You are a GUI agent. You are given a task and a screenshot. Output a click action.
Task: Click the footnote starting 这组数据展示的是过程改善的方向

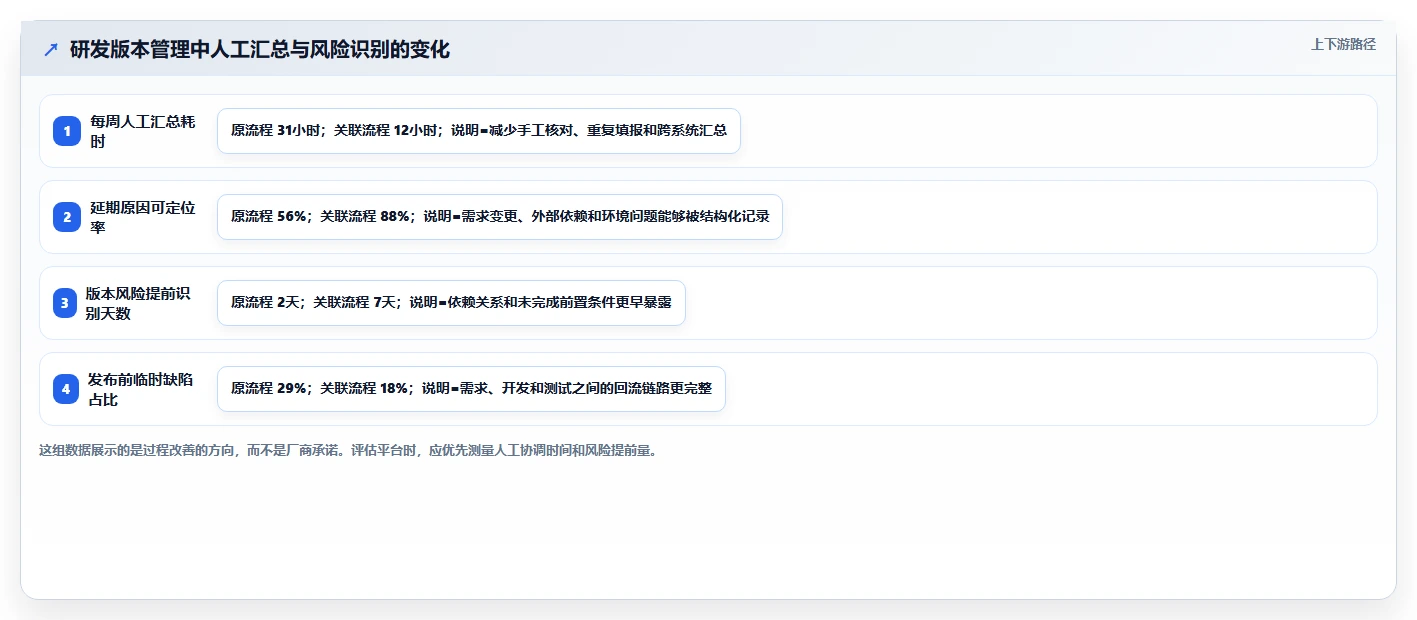point(349,451)
